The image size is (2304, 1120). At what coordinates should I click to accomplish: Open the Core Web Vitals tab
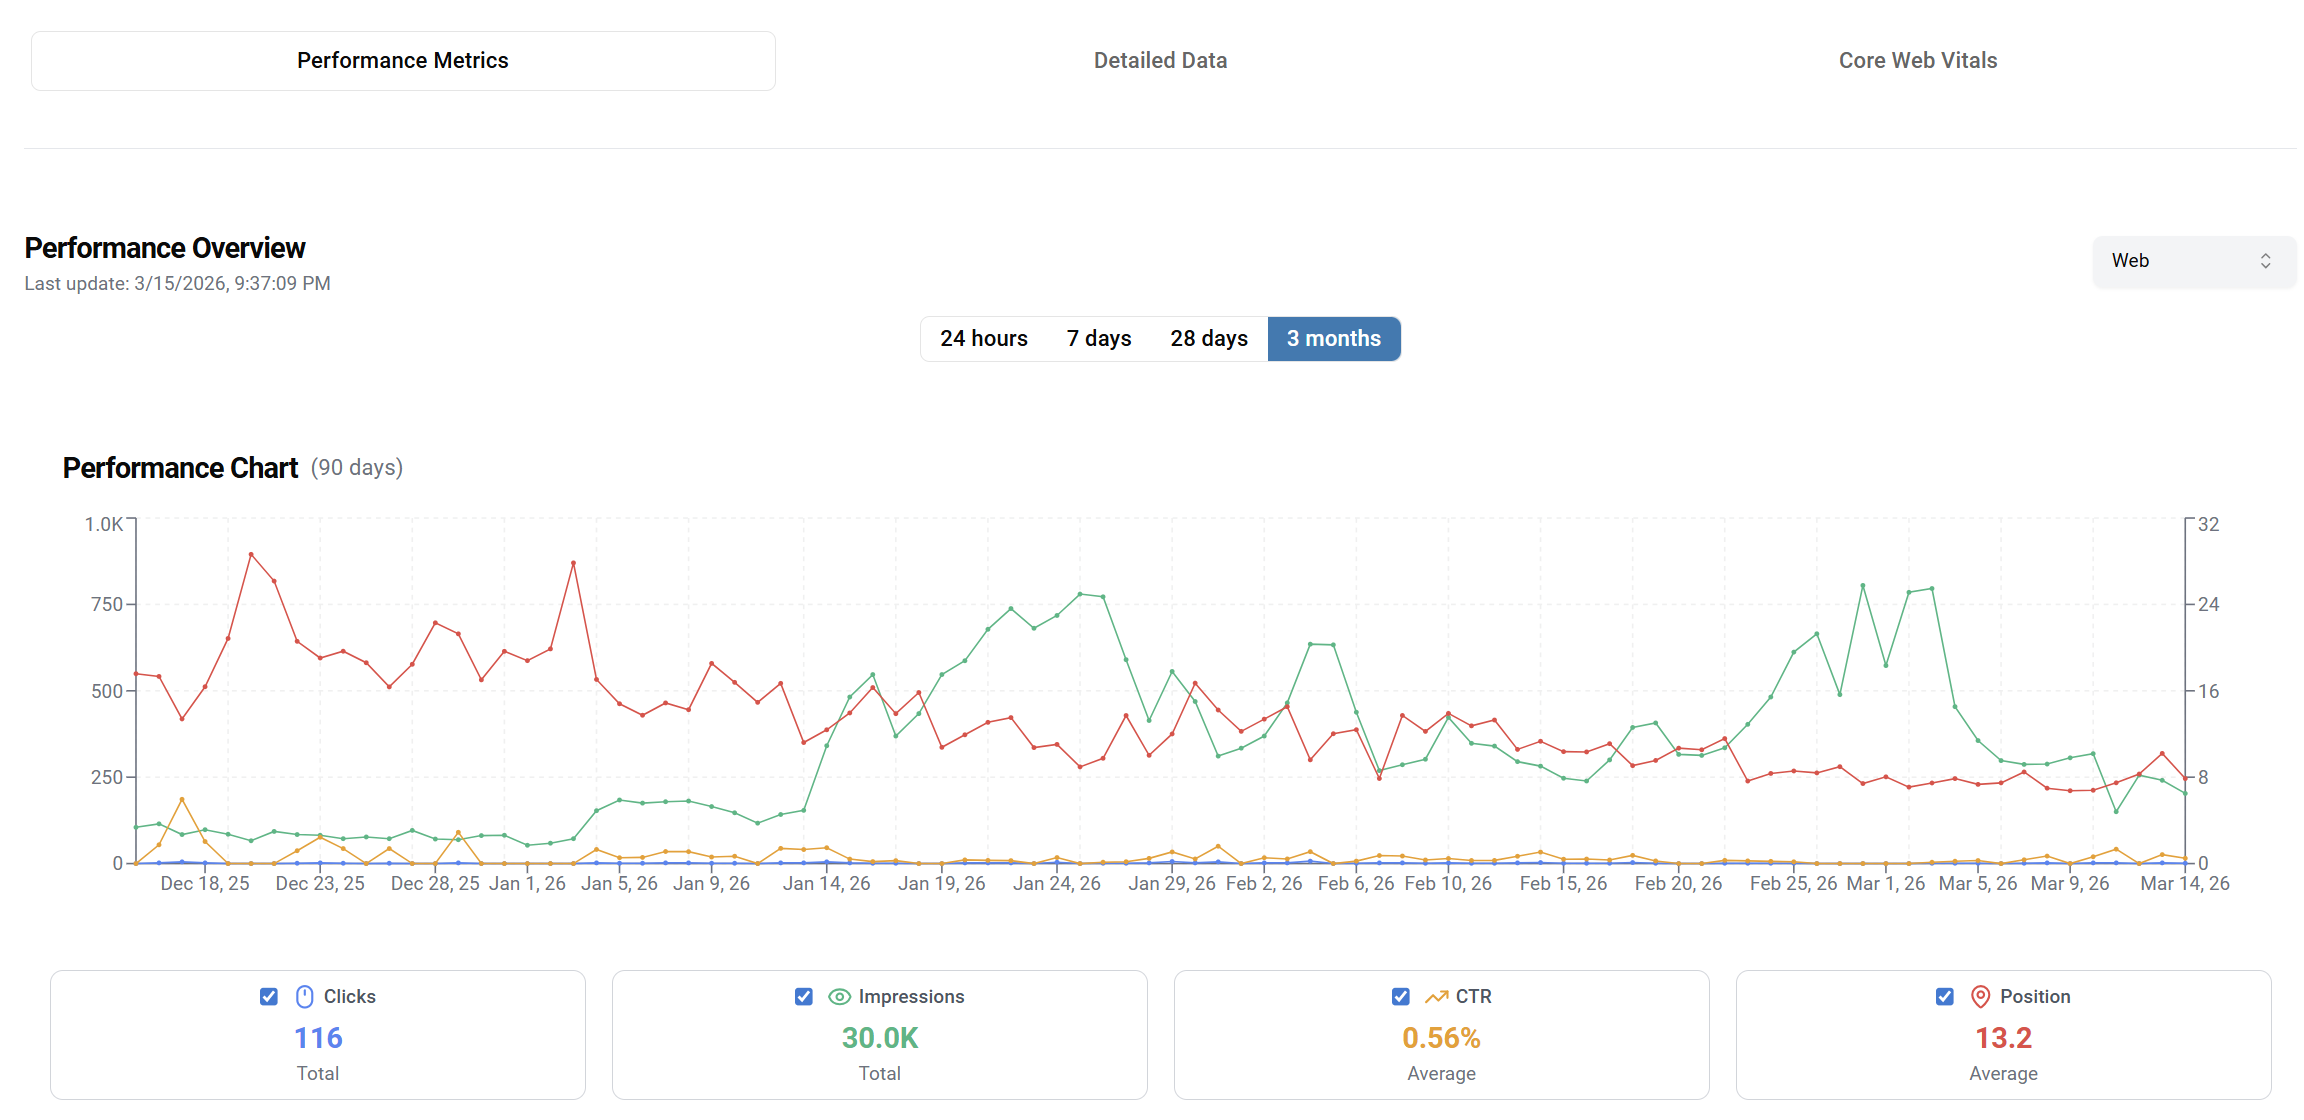(x=1917, y=60)
